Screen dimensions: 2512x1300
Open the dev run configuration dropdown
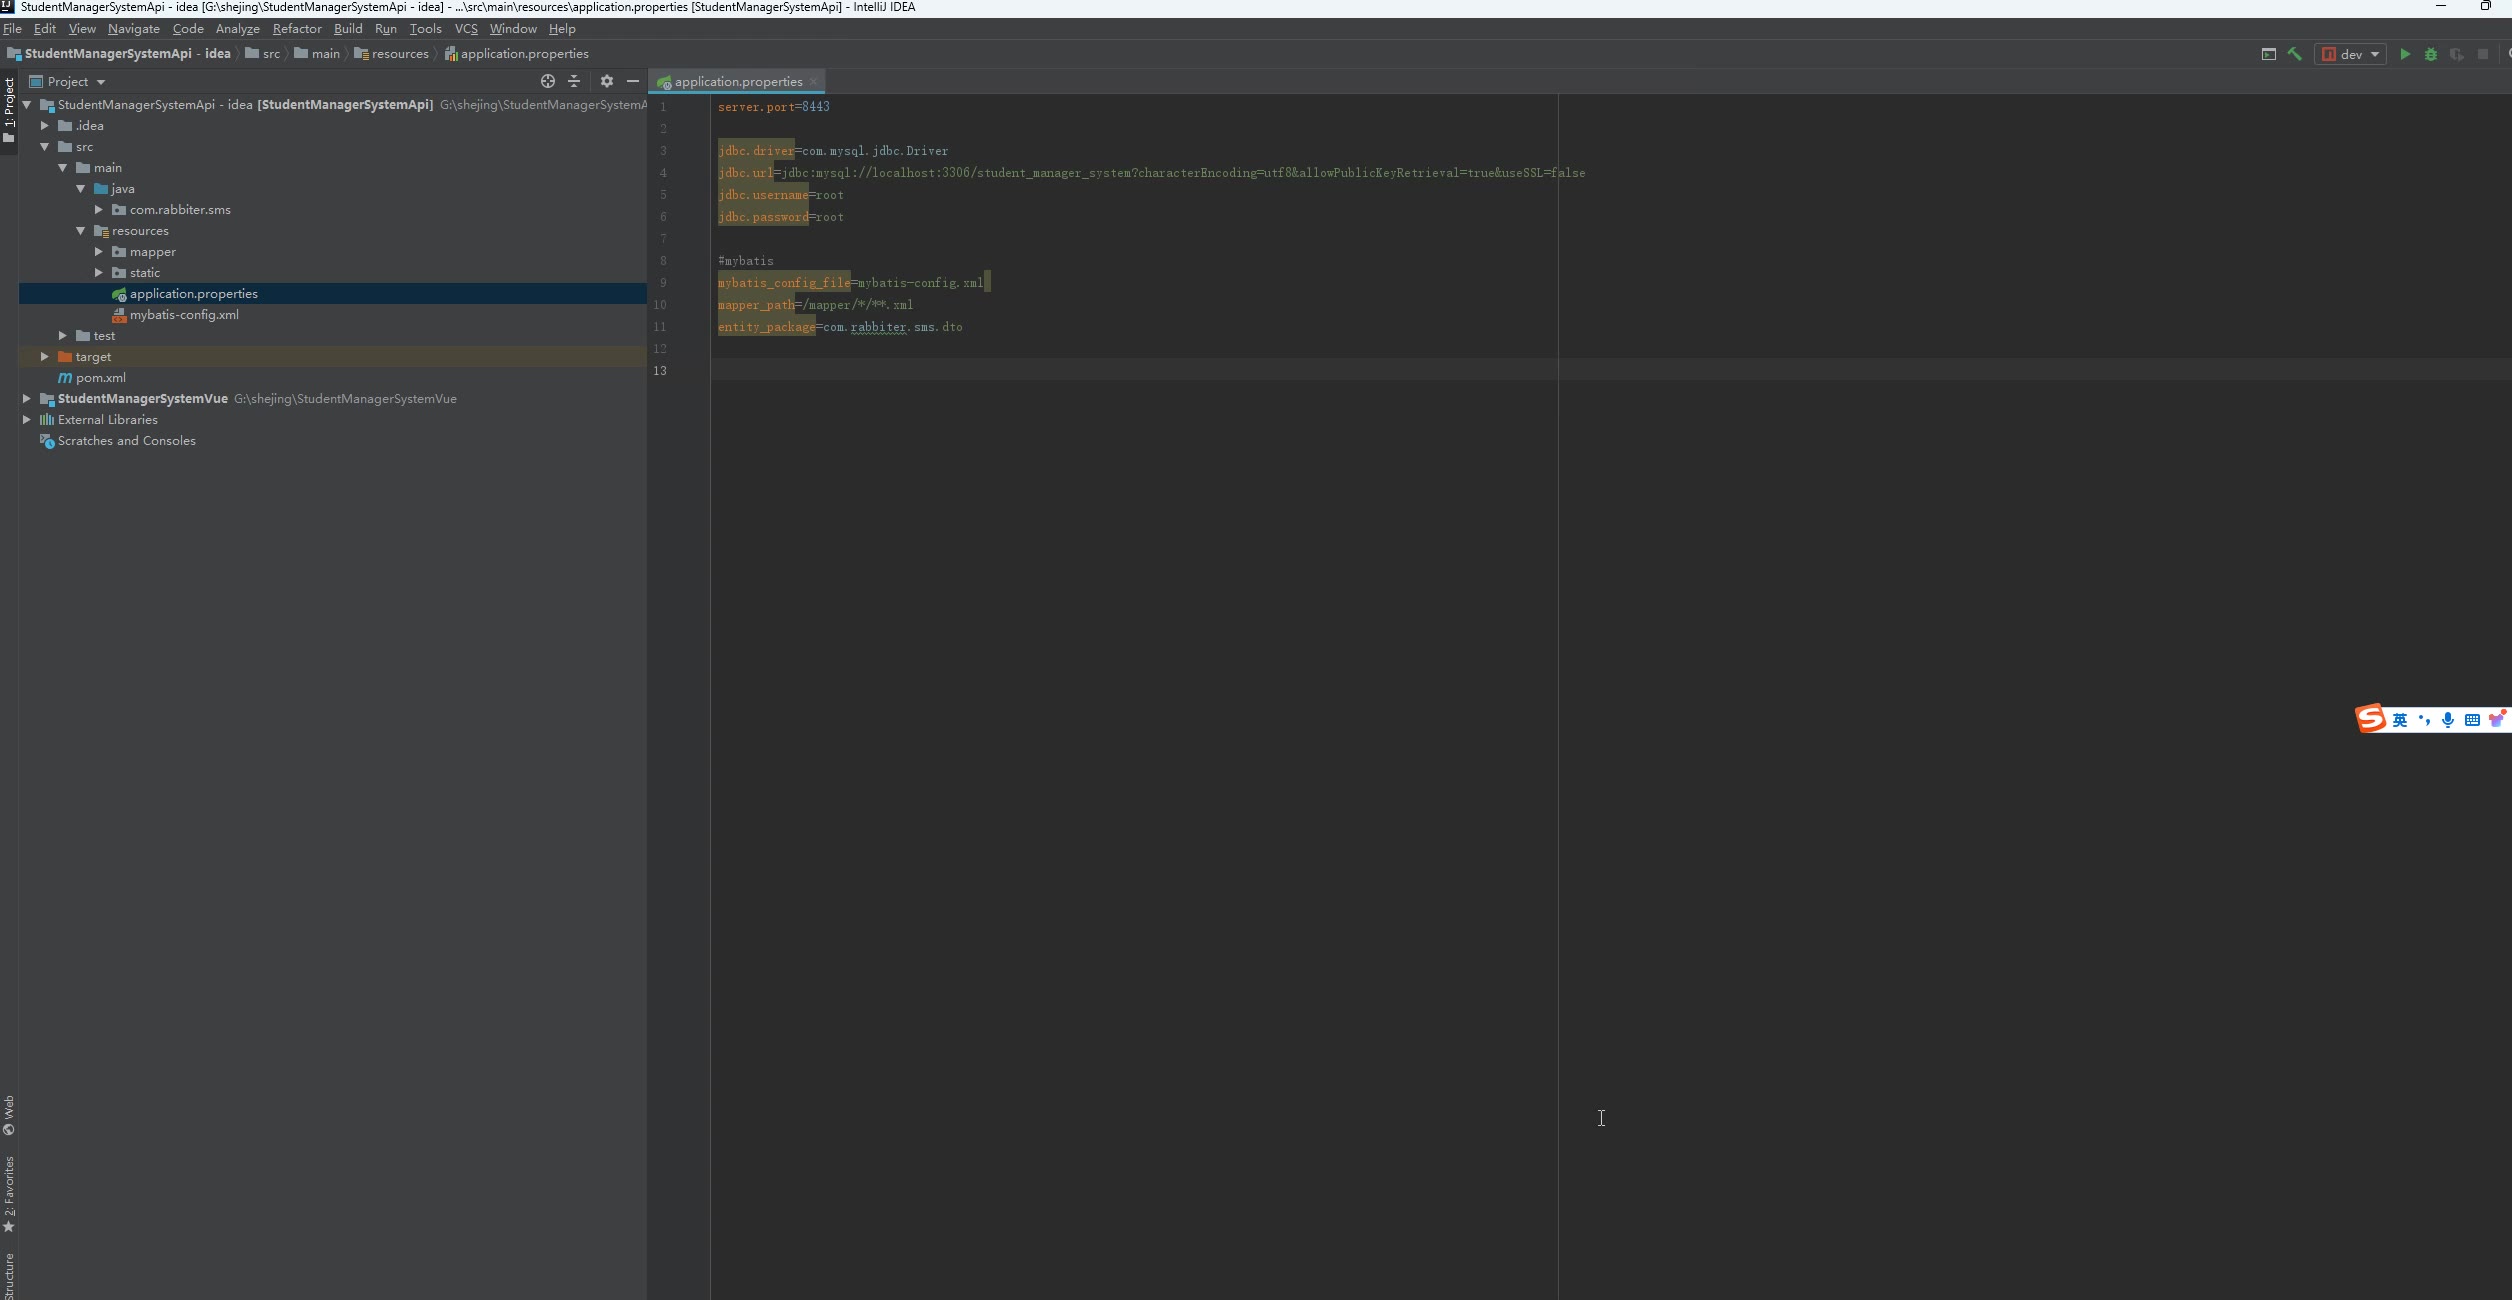tap(2352, 54)
